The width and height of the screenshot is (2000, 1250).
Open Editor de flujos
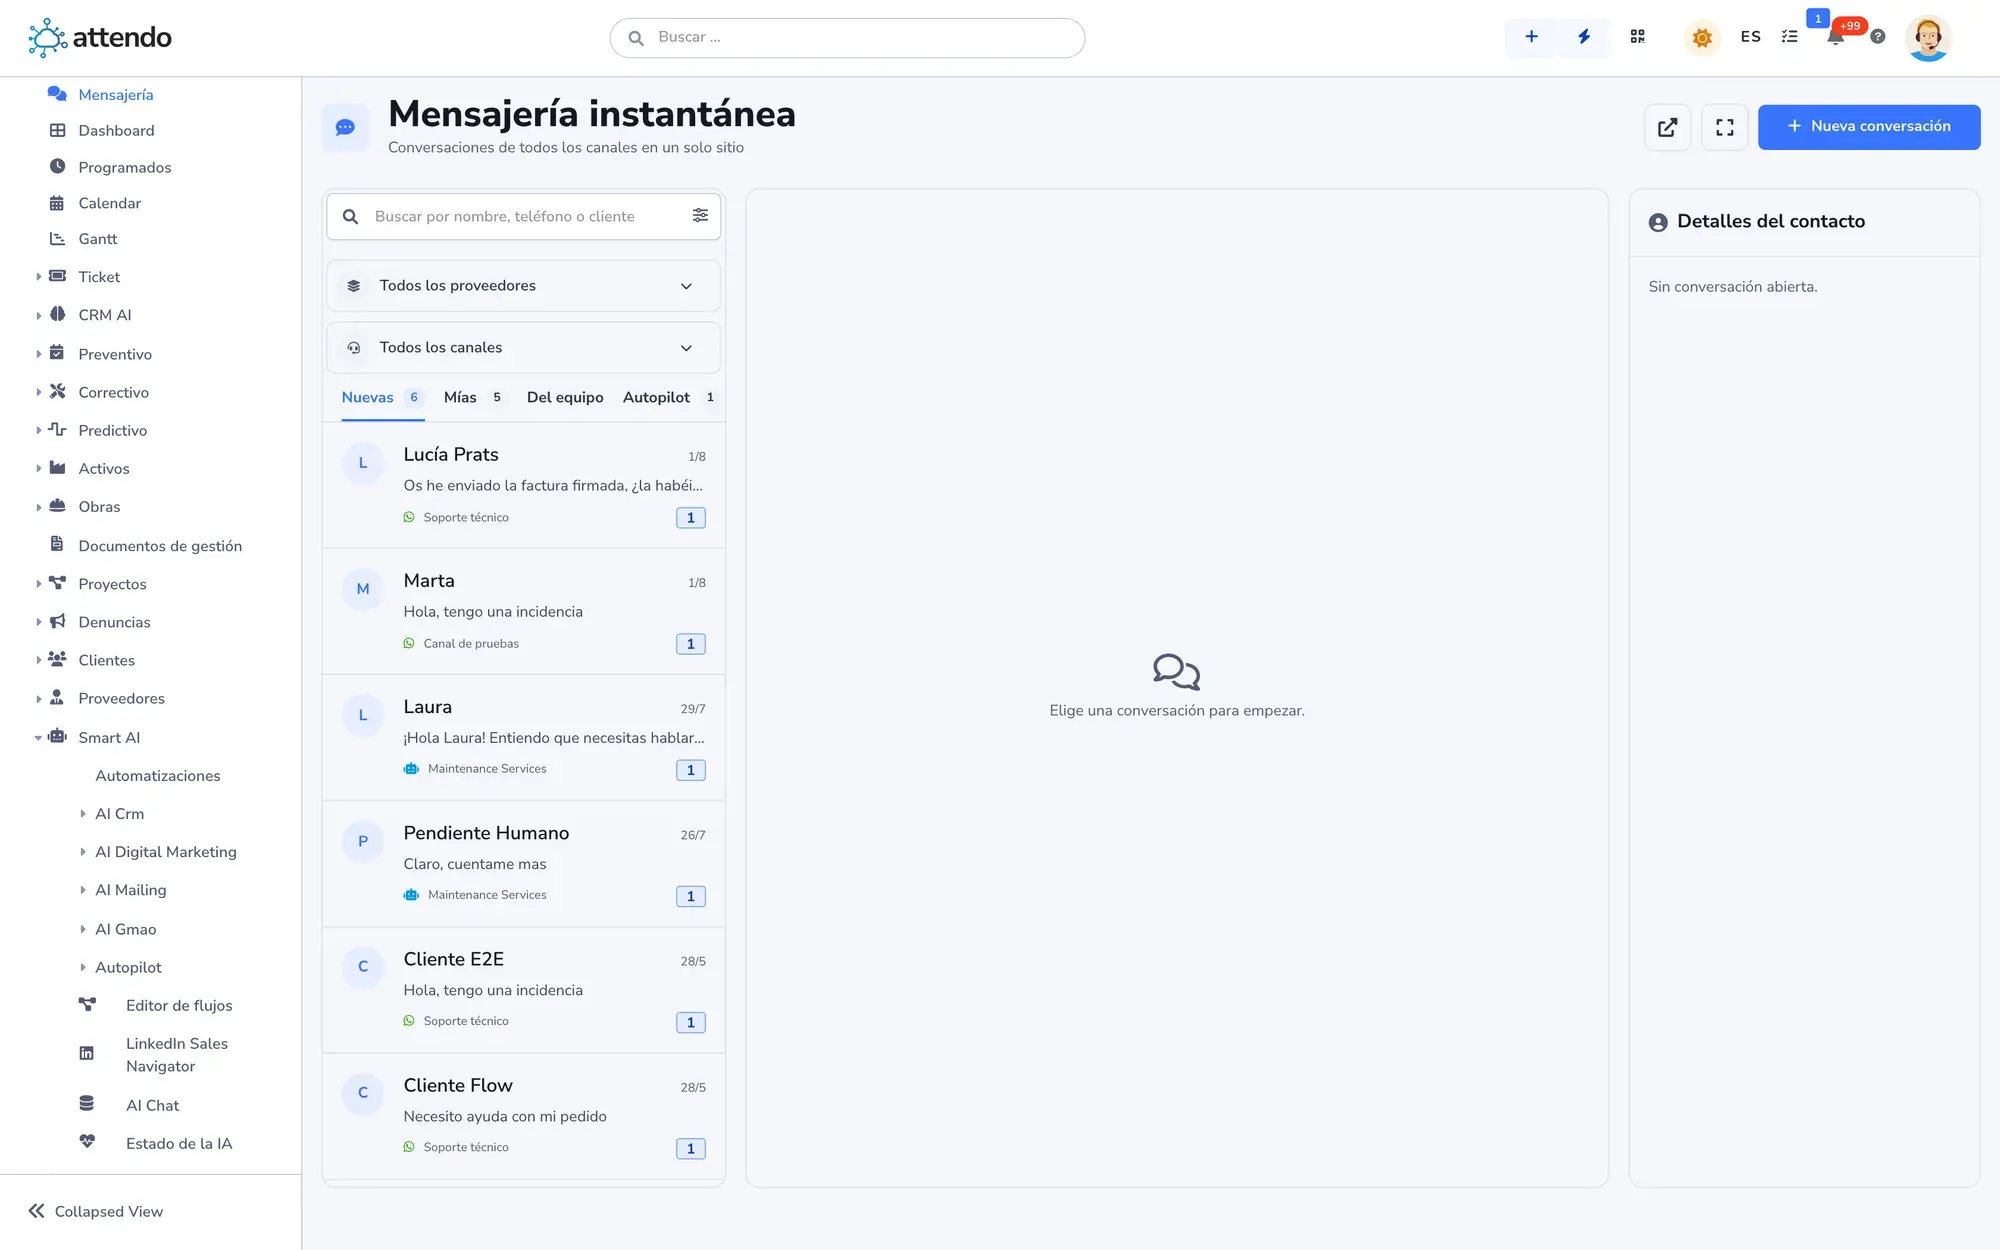coord(178,1006)
